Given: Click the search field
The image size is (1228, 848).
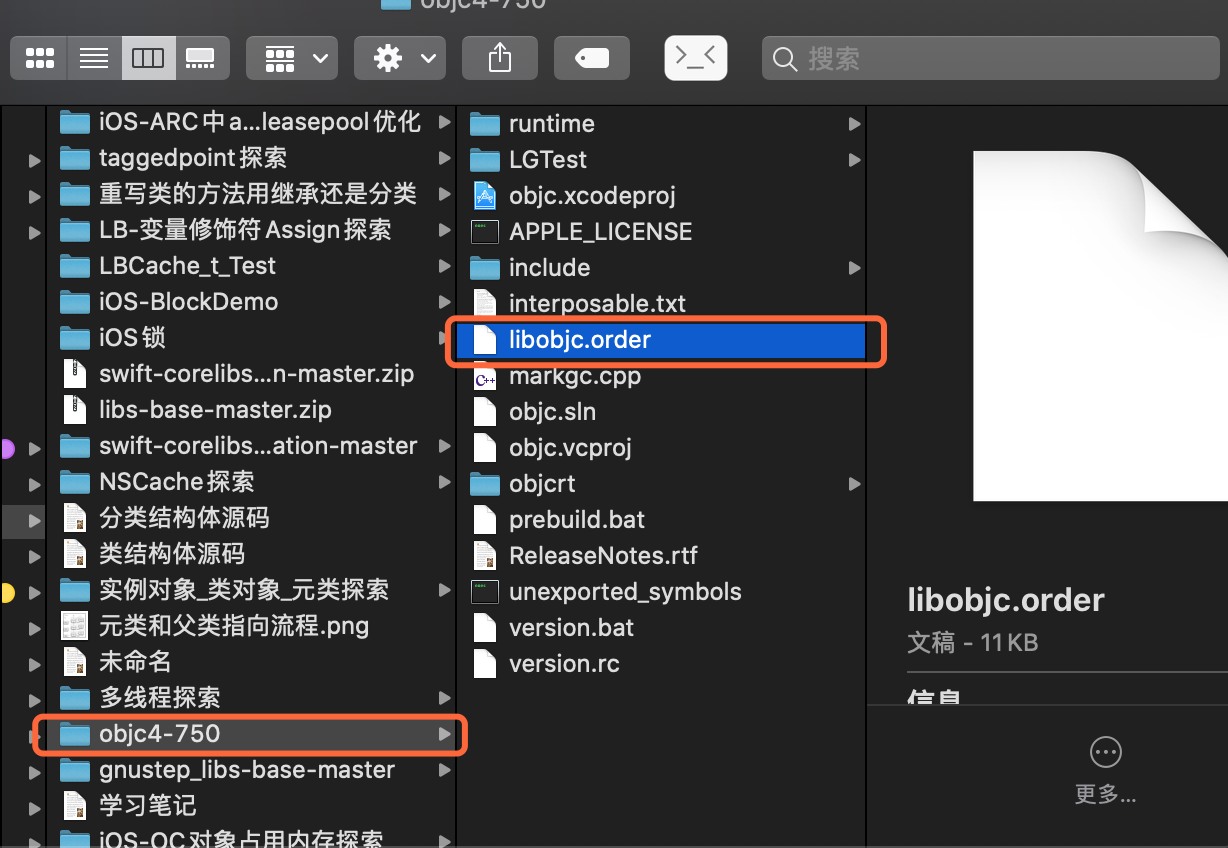Looking at the screenshot, I should click(989, 59).
